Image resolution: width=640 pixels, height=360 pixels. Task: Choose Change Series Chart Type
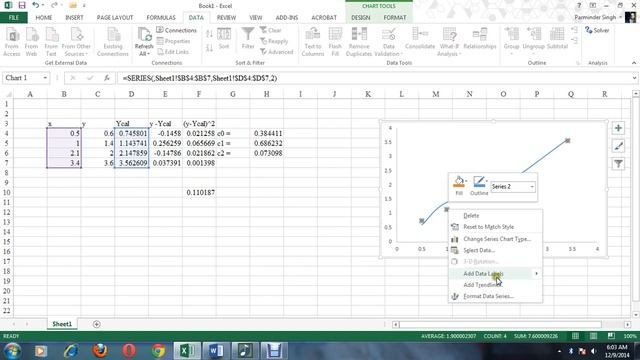pos(496,239)
